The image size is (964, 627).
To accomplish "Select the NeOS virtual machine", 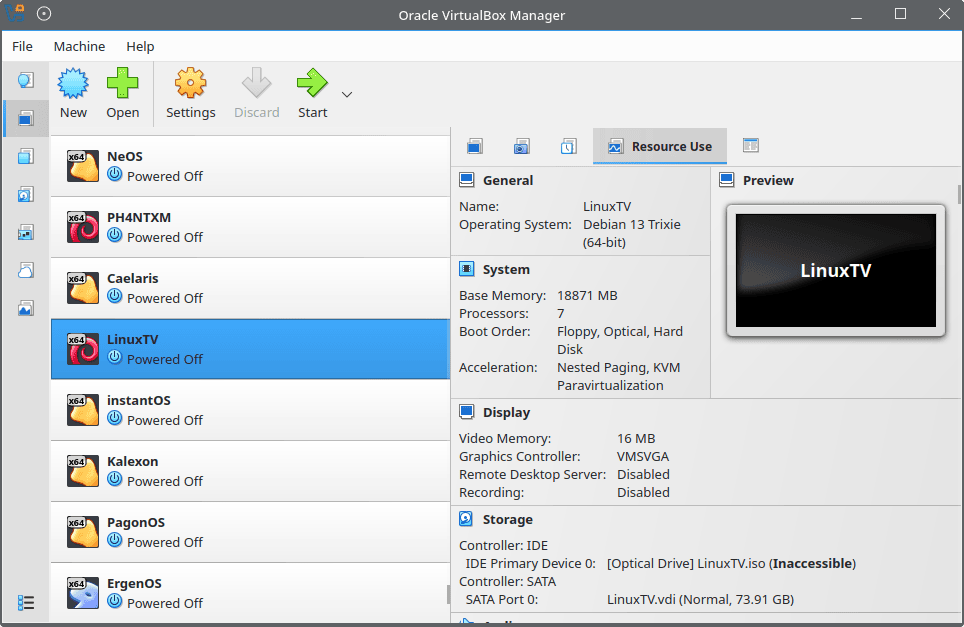I will tap(250, 166).
